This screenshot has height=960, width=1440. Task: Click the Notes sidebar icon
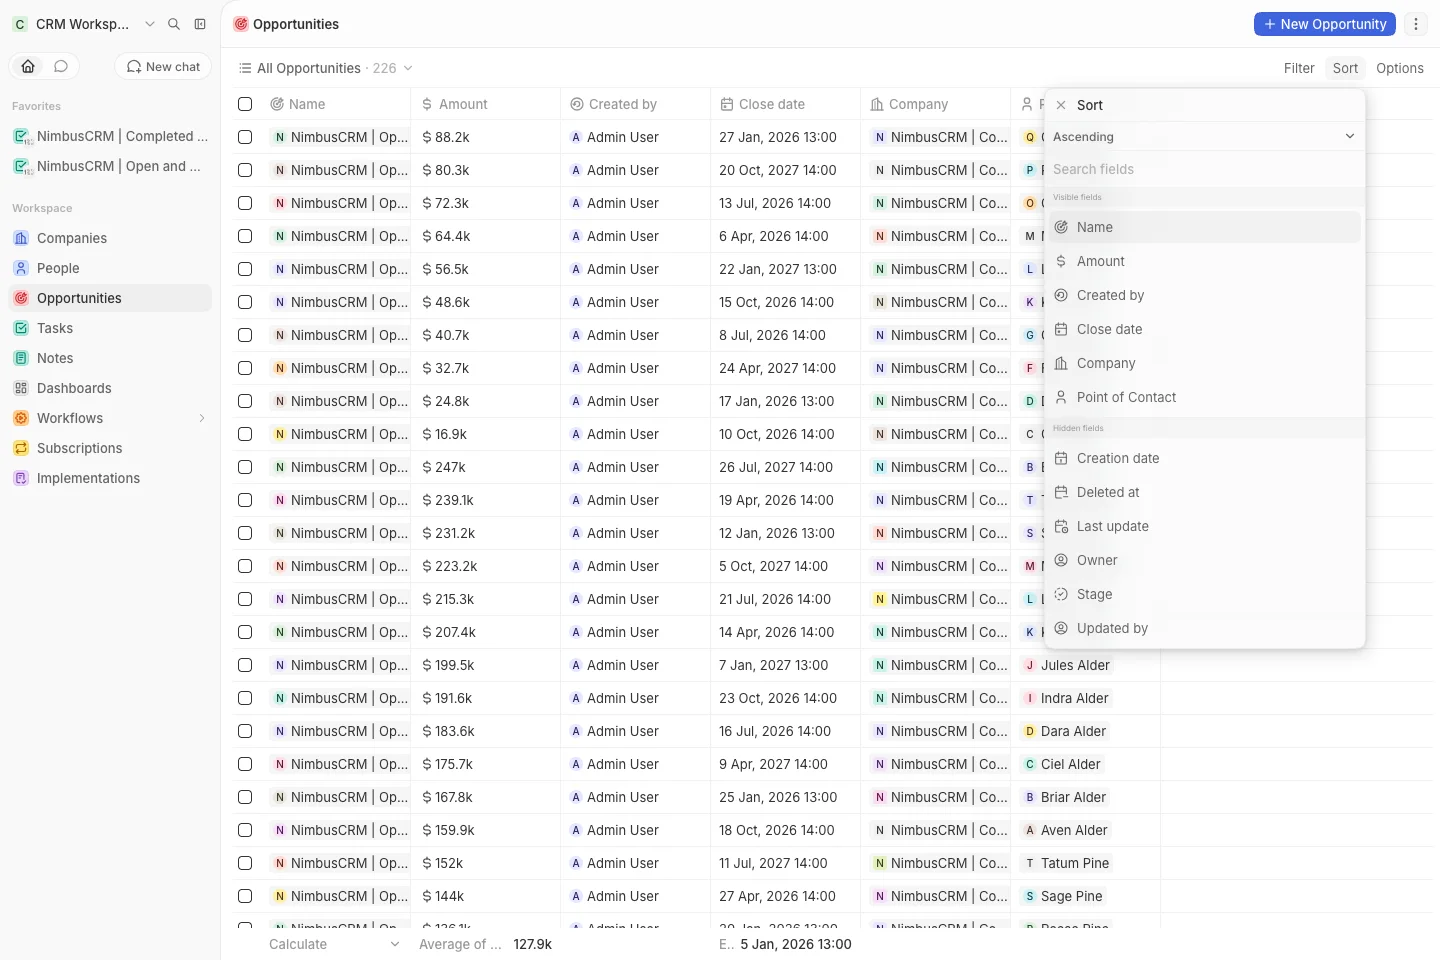pyautogui.click(x=21, y=358)
